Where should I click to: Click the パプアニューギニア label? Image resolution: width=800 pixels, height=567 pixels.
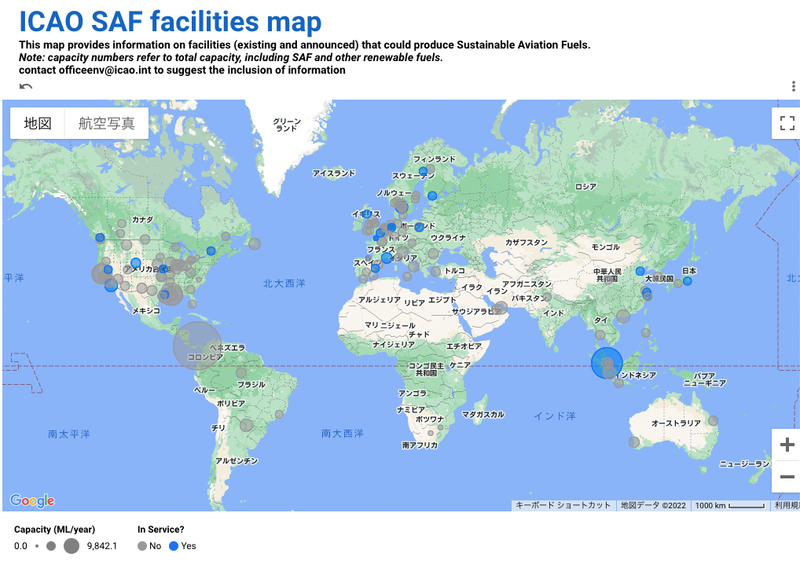pyautogui.click(x=705, y=379)
